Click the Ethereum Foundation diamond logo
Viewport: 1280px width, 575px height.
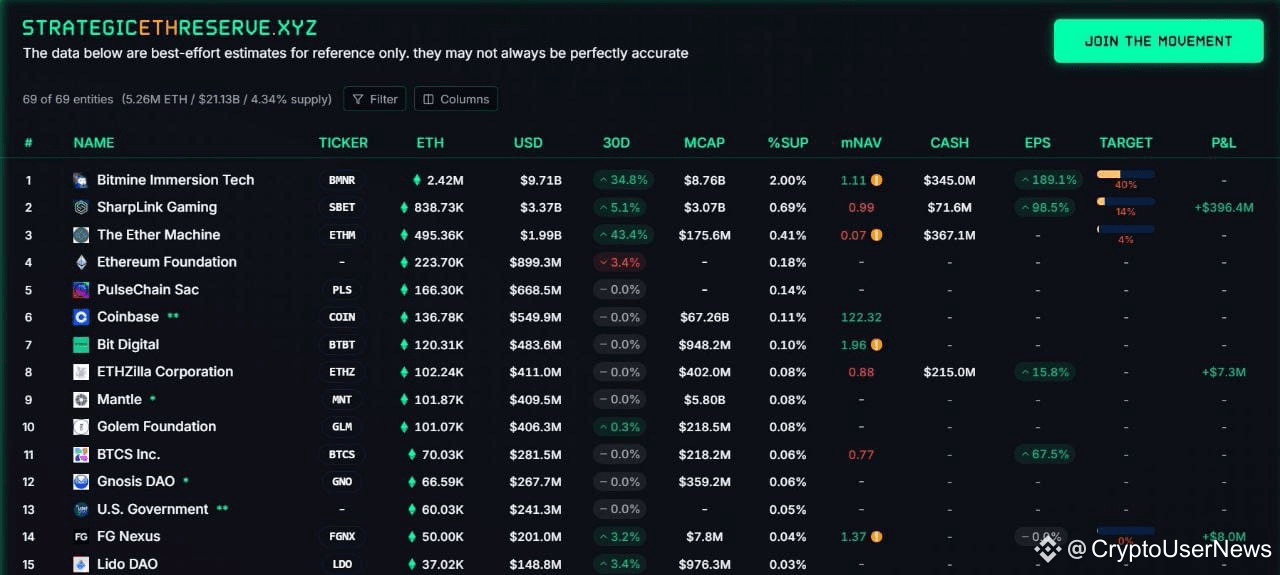[x=81, y=262]
